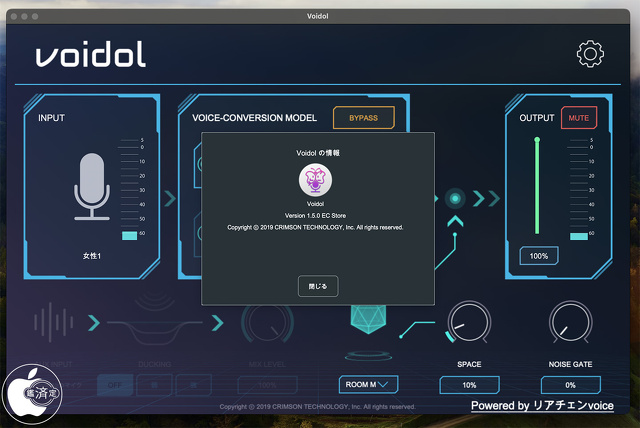Screen dimensions: 640x428
Task: Click the teal 3D room gem icon
Action: click(368, 319)
